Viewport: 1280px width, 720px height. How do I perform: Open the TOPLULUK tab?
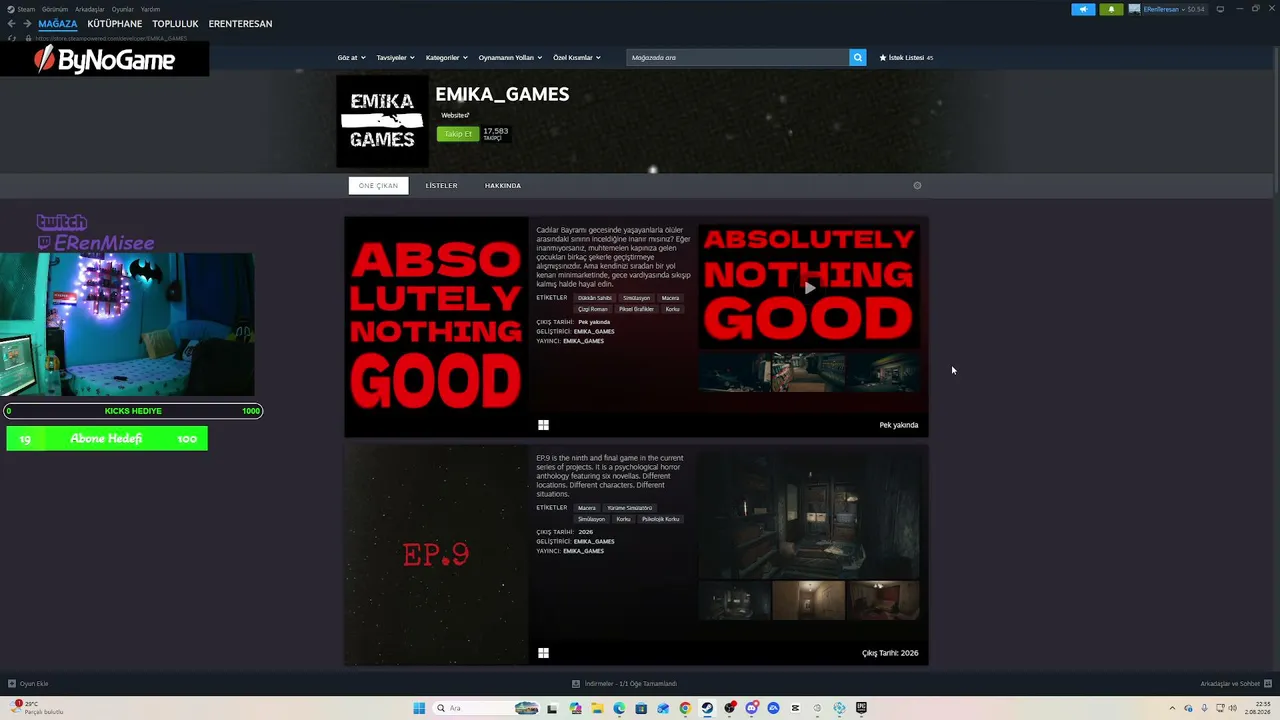point(175,24)
